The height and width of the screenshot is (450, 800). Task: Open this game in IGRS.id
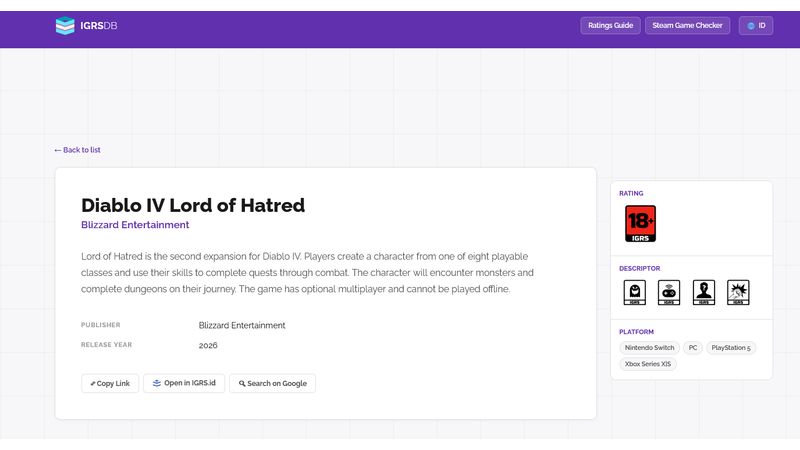[184, 383]
